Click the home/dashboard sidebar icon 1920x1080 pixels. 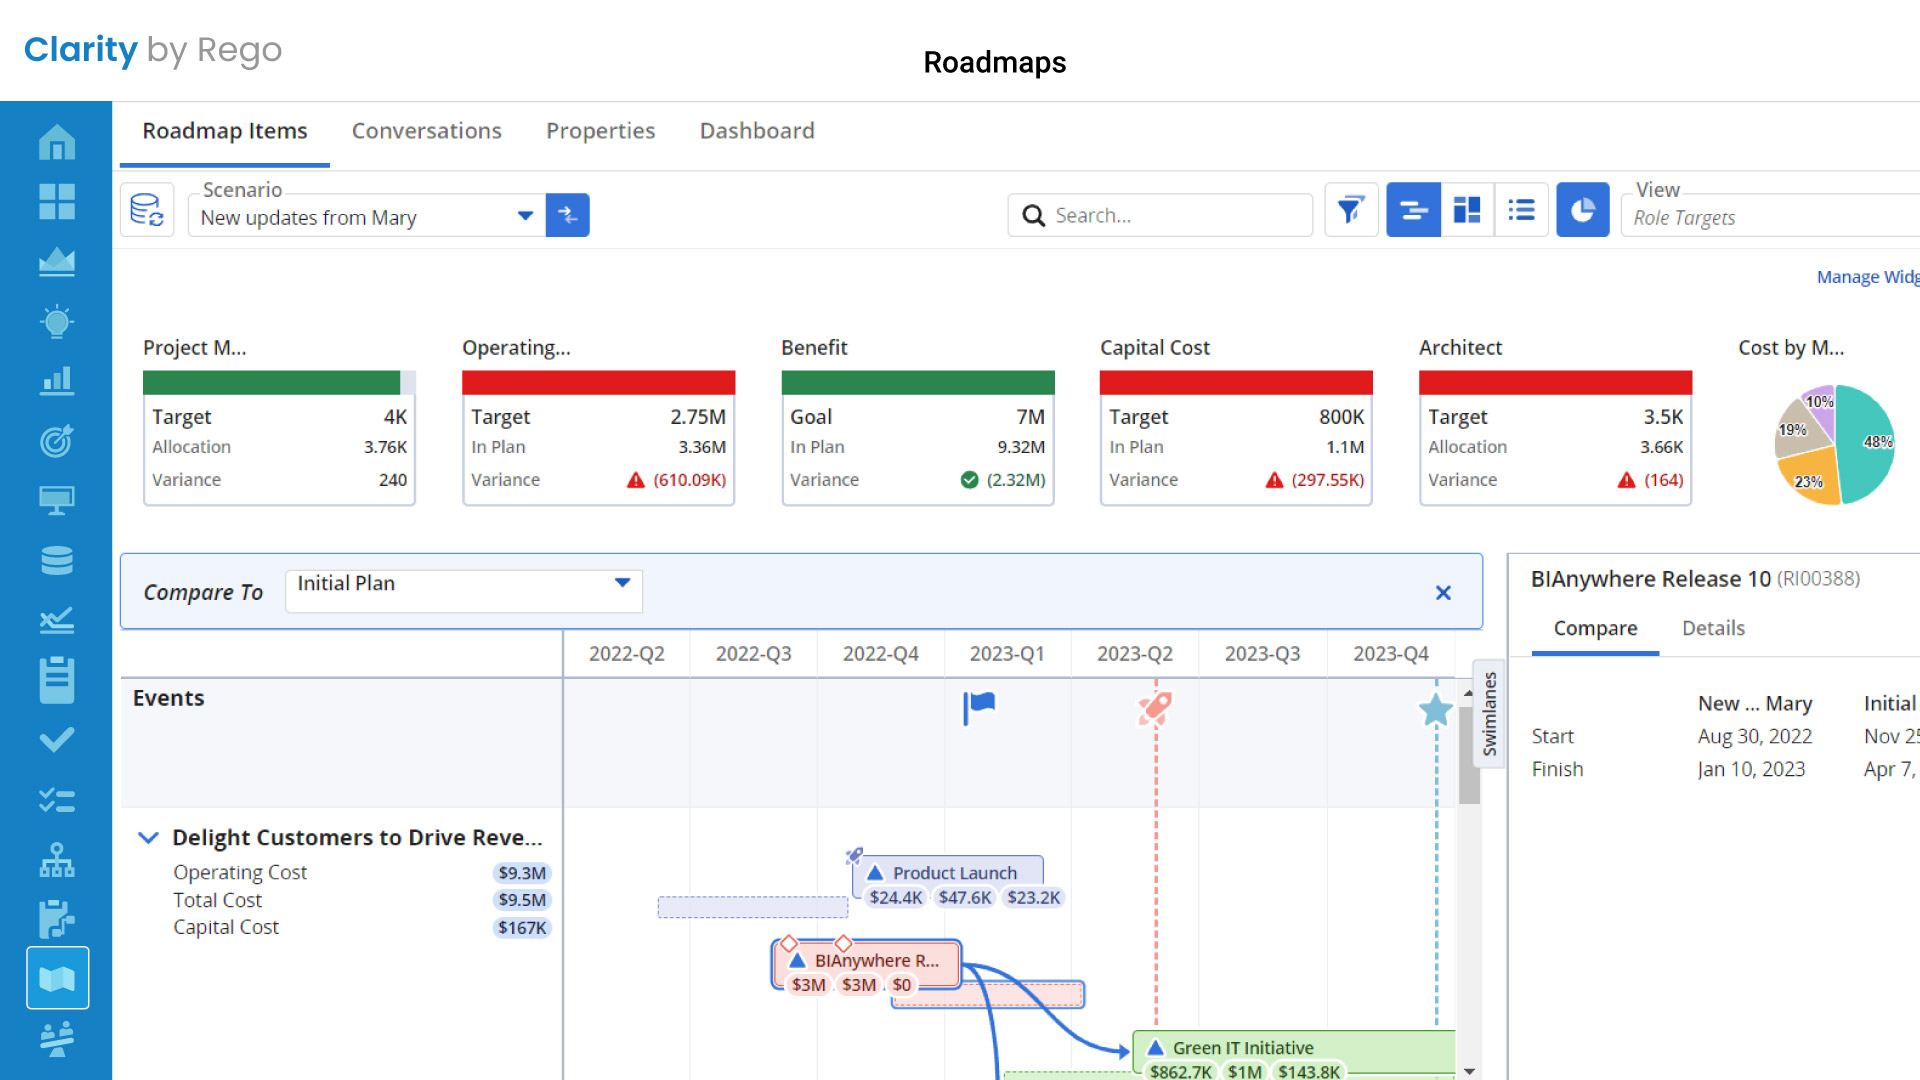pos(57,145)
